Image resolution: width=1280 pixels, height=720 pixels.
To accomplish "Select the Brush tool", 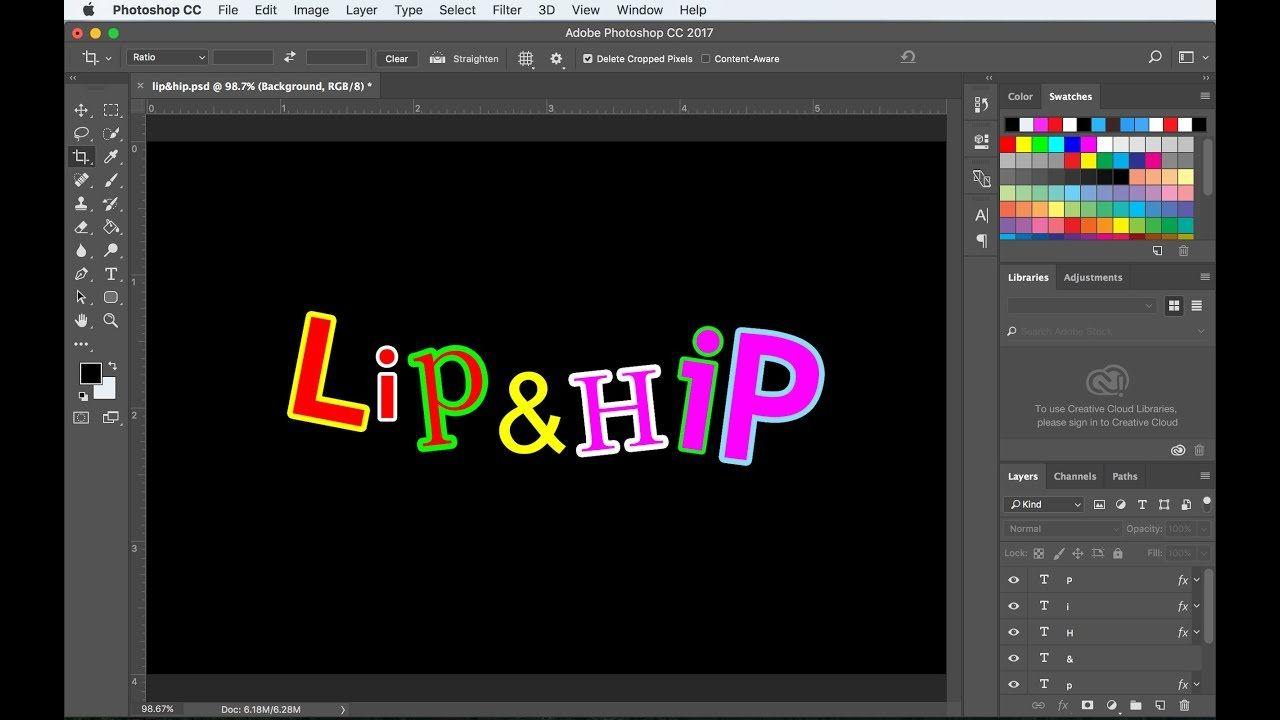I will [111, 180].
